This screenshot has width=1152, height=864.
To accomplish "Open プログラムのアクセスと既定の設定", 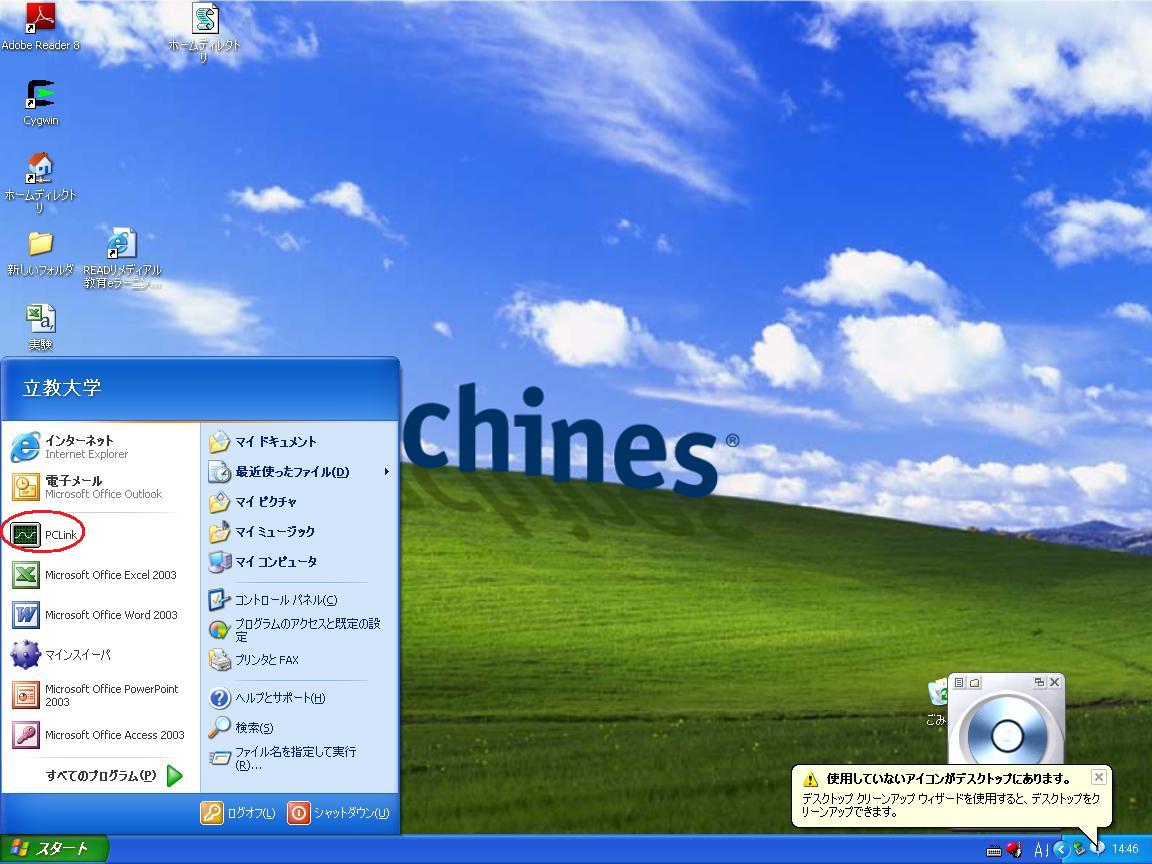I will (299, 630).
